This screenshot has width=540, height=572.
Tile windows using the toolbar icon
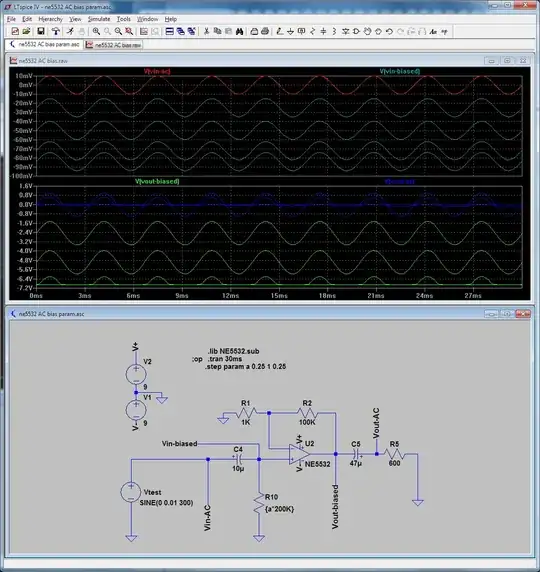pyautogui.click(x=169, y=31)
